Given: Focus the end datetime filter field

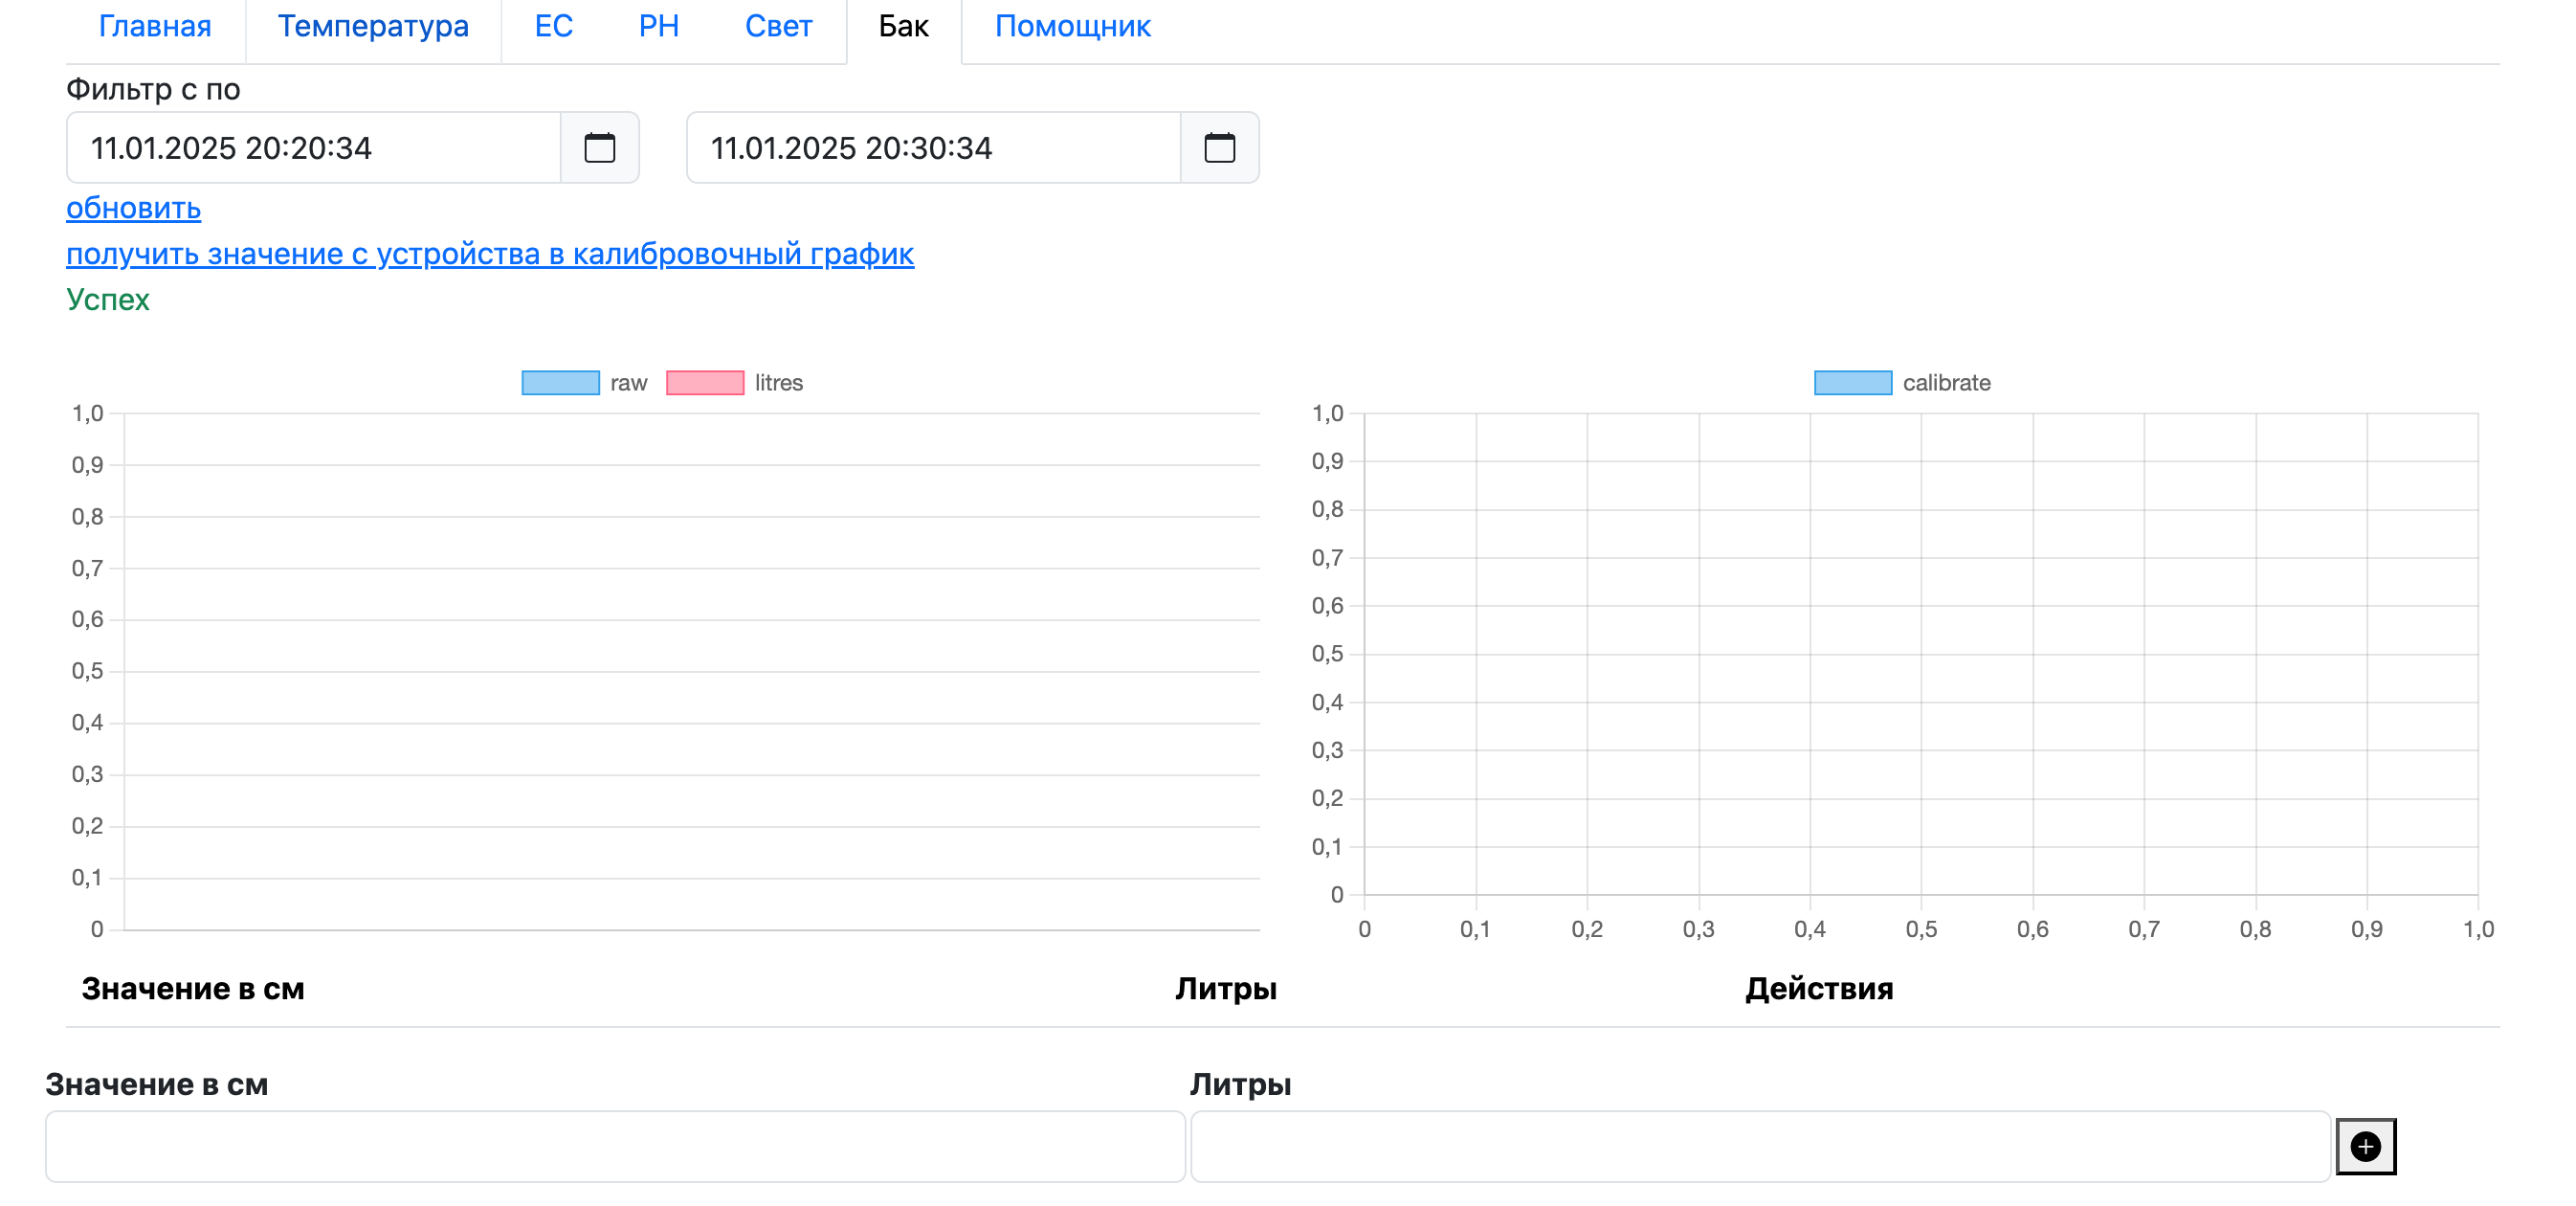Looking at the screenshot, I should 933,148.
